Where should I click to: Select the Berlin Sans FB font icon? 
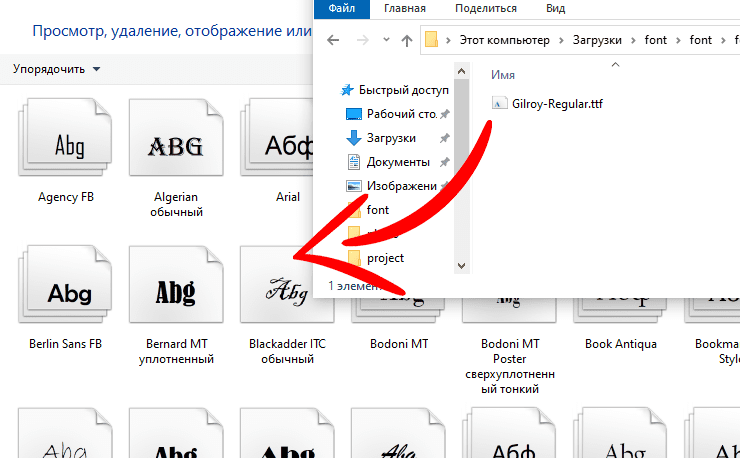[x=67, y=292]
